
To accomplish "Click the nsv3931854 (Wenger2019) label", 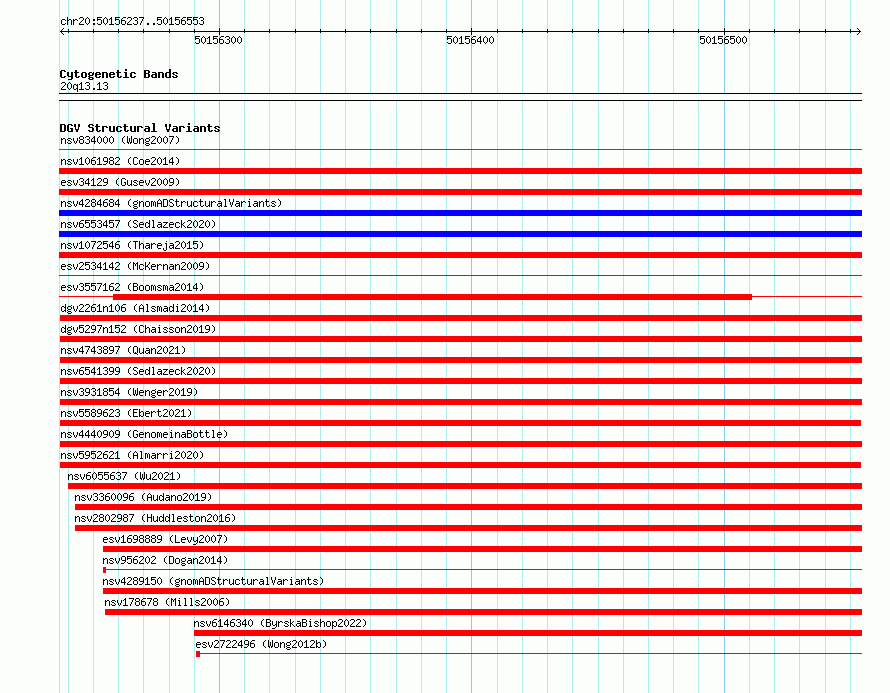I will [x=129, y=392].
